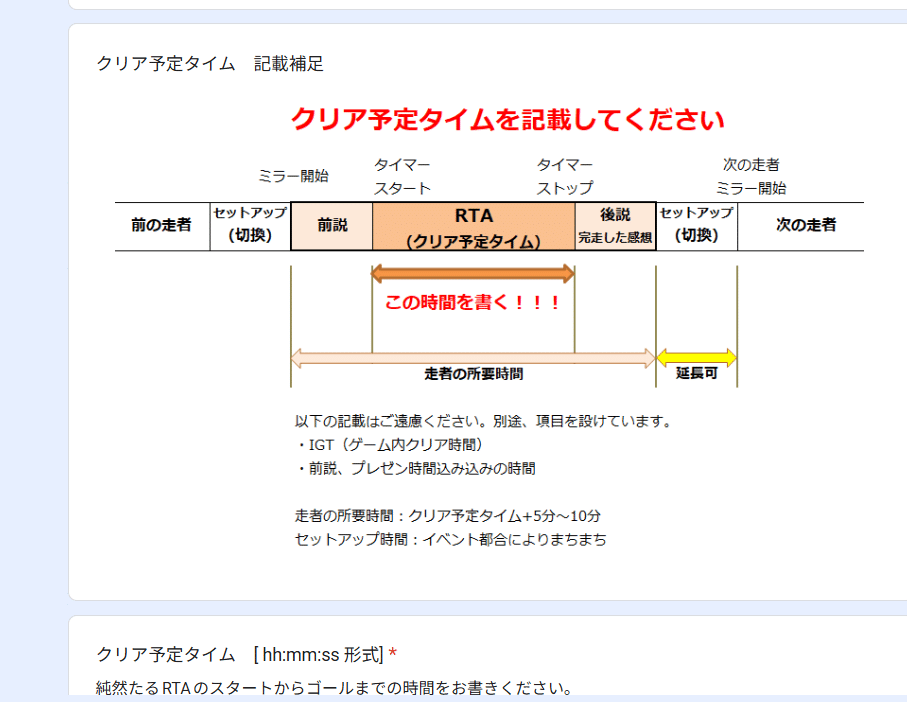Click the orange この時間を書く arrow

pos(473,271)
